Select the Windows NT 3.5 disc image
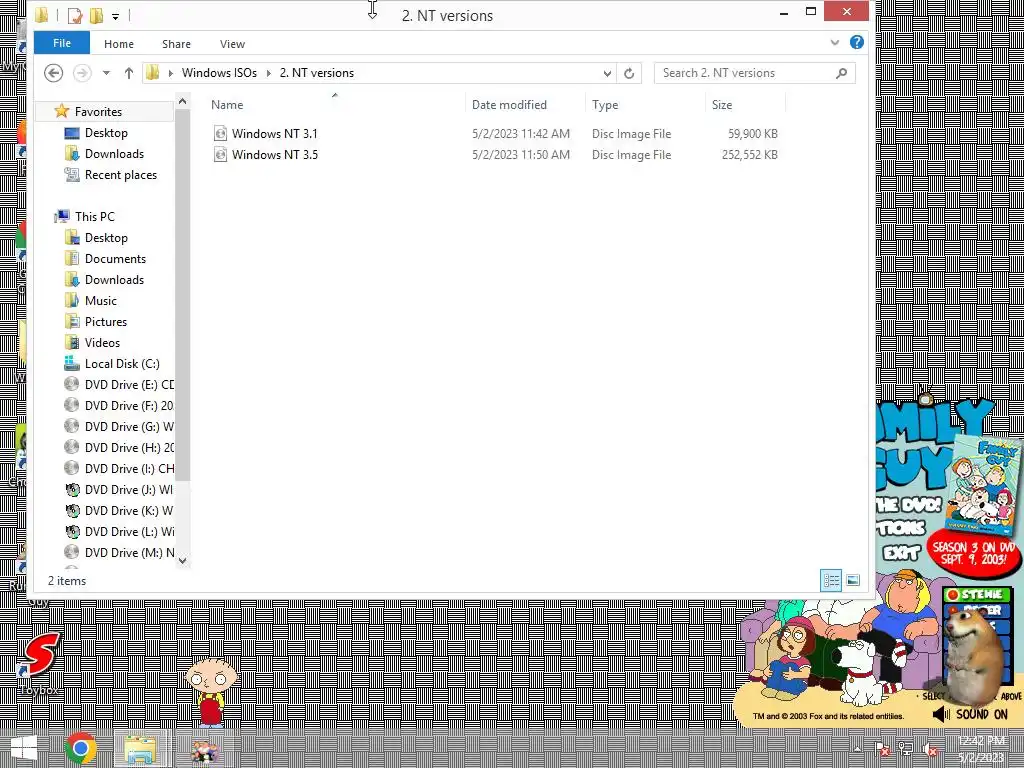The image size is (1024, 768). [274, 154]
